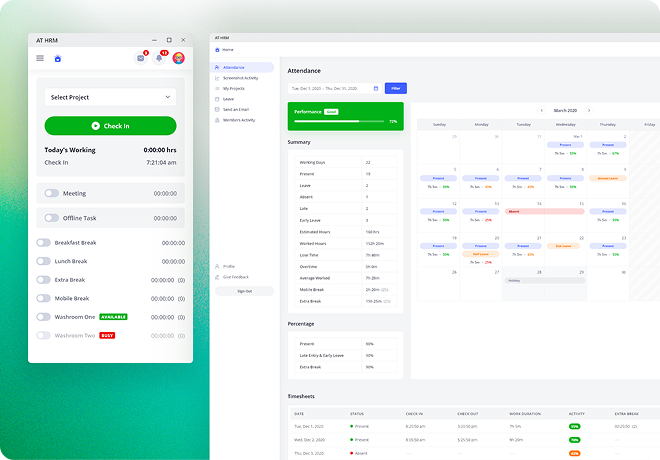This screenshot has height=460, width=660.
Task: Minimize the AT HRM tracker window
Action: pyautogui.click(x=154, y=40)
